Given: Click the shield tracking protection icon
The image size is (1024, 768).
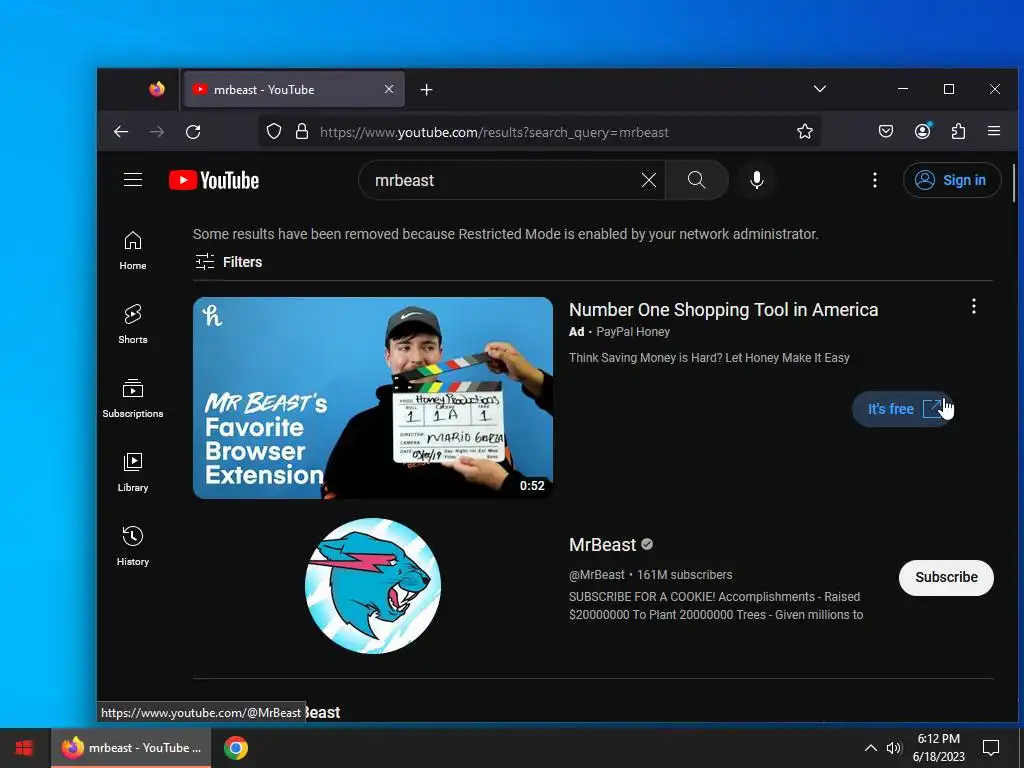Looking at the screenshot, I should 274,132.
